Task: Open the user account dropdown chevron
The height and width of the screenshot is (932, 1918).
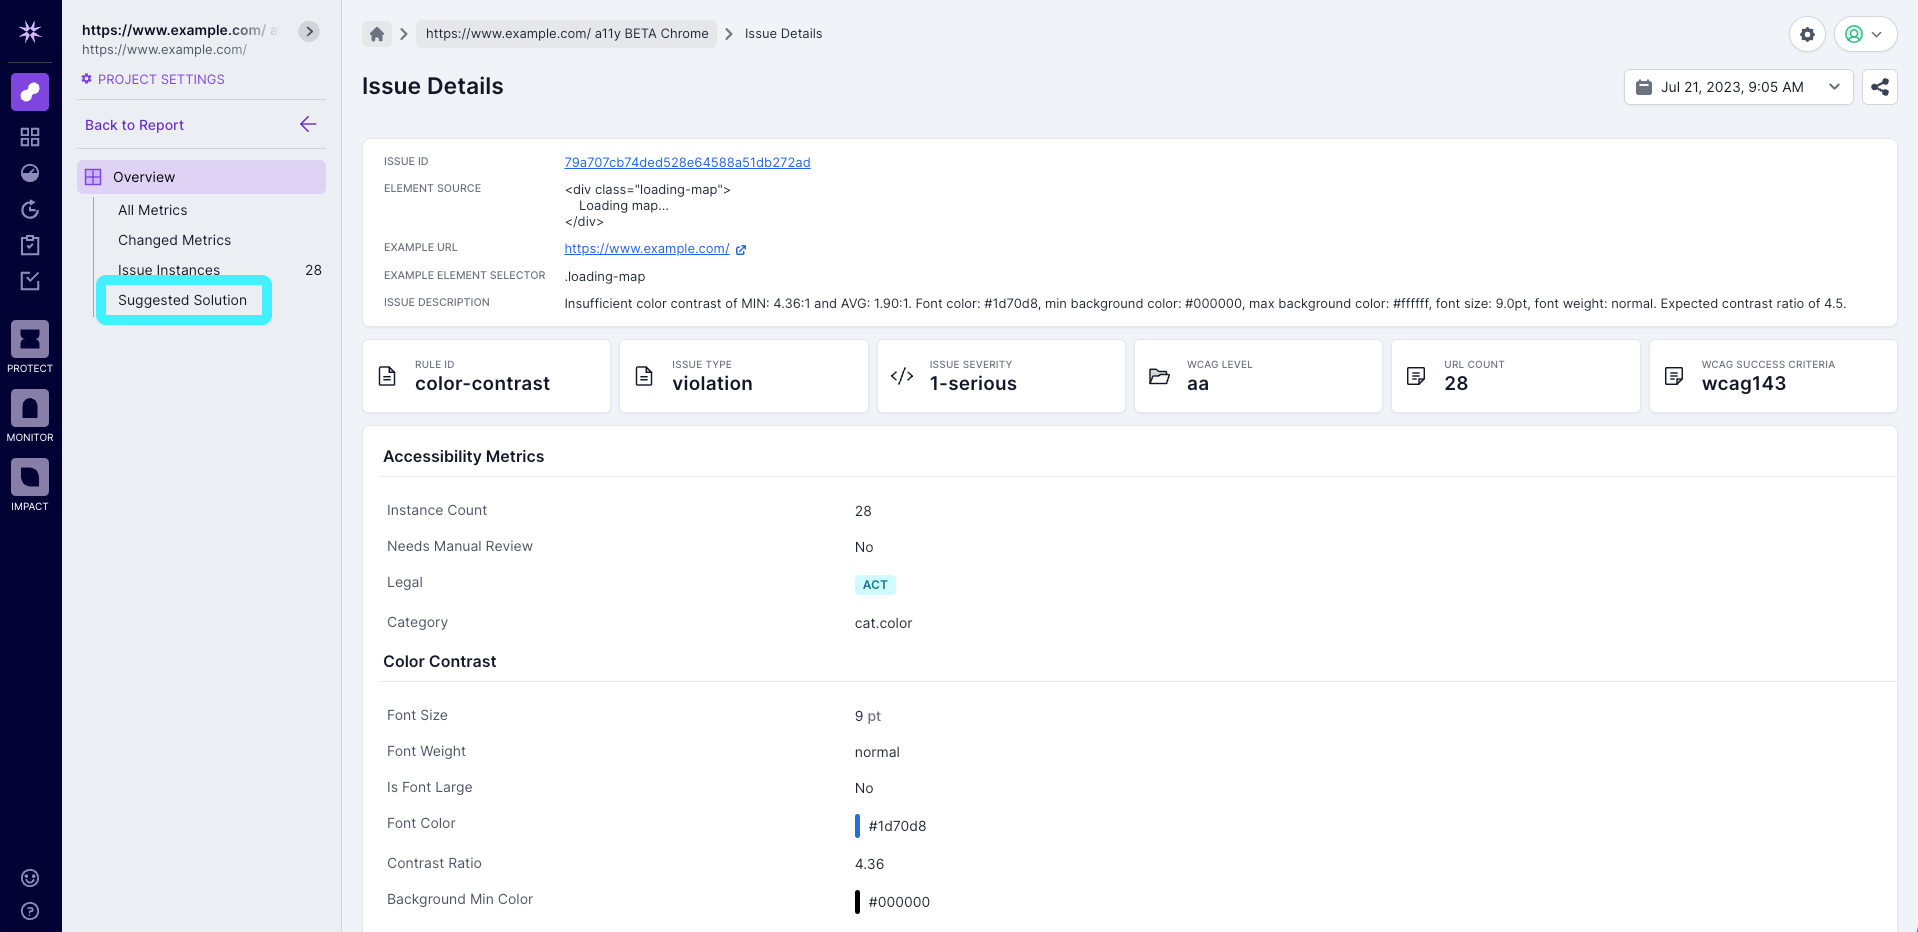Action: click(x=1877, y=33)
